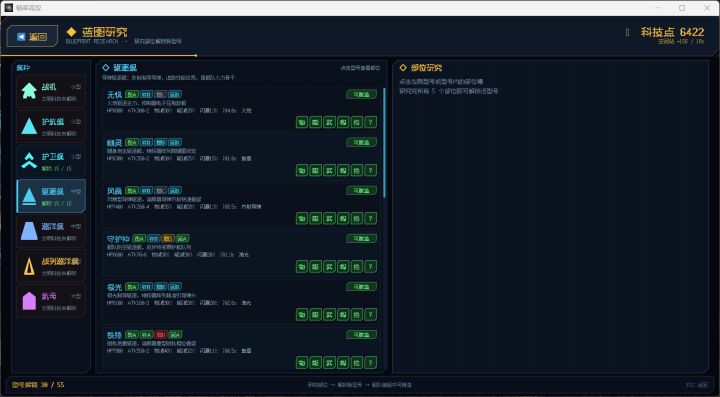Click the 能 part button for 守护神
This screenshot has width=720, height=397.
pyautogui.click(x=315, y=266)
